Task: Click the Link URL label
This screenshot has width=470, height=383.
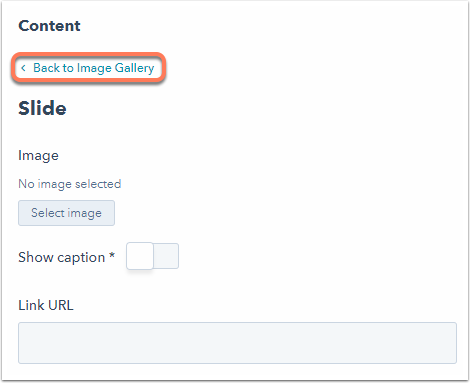Action: tap(46, 305)
